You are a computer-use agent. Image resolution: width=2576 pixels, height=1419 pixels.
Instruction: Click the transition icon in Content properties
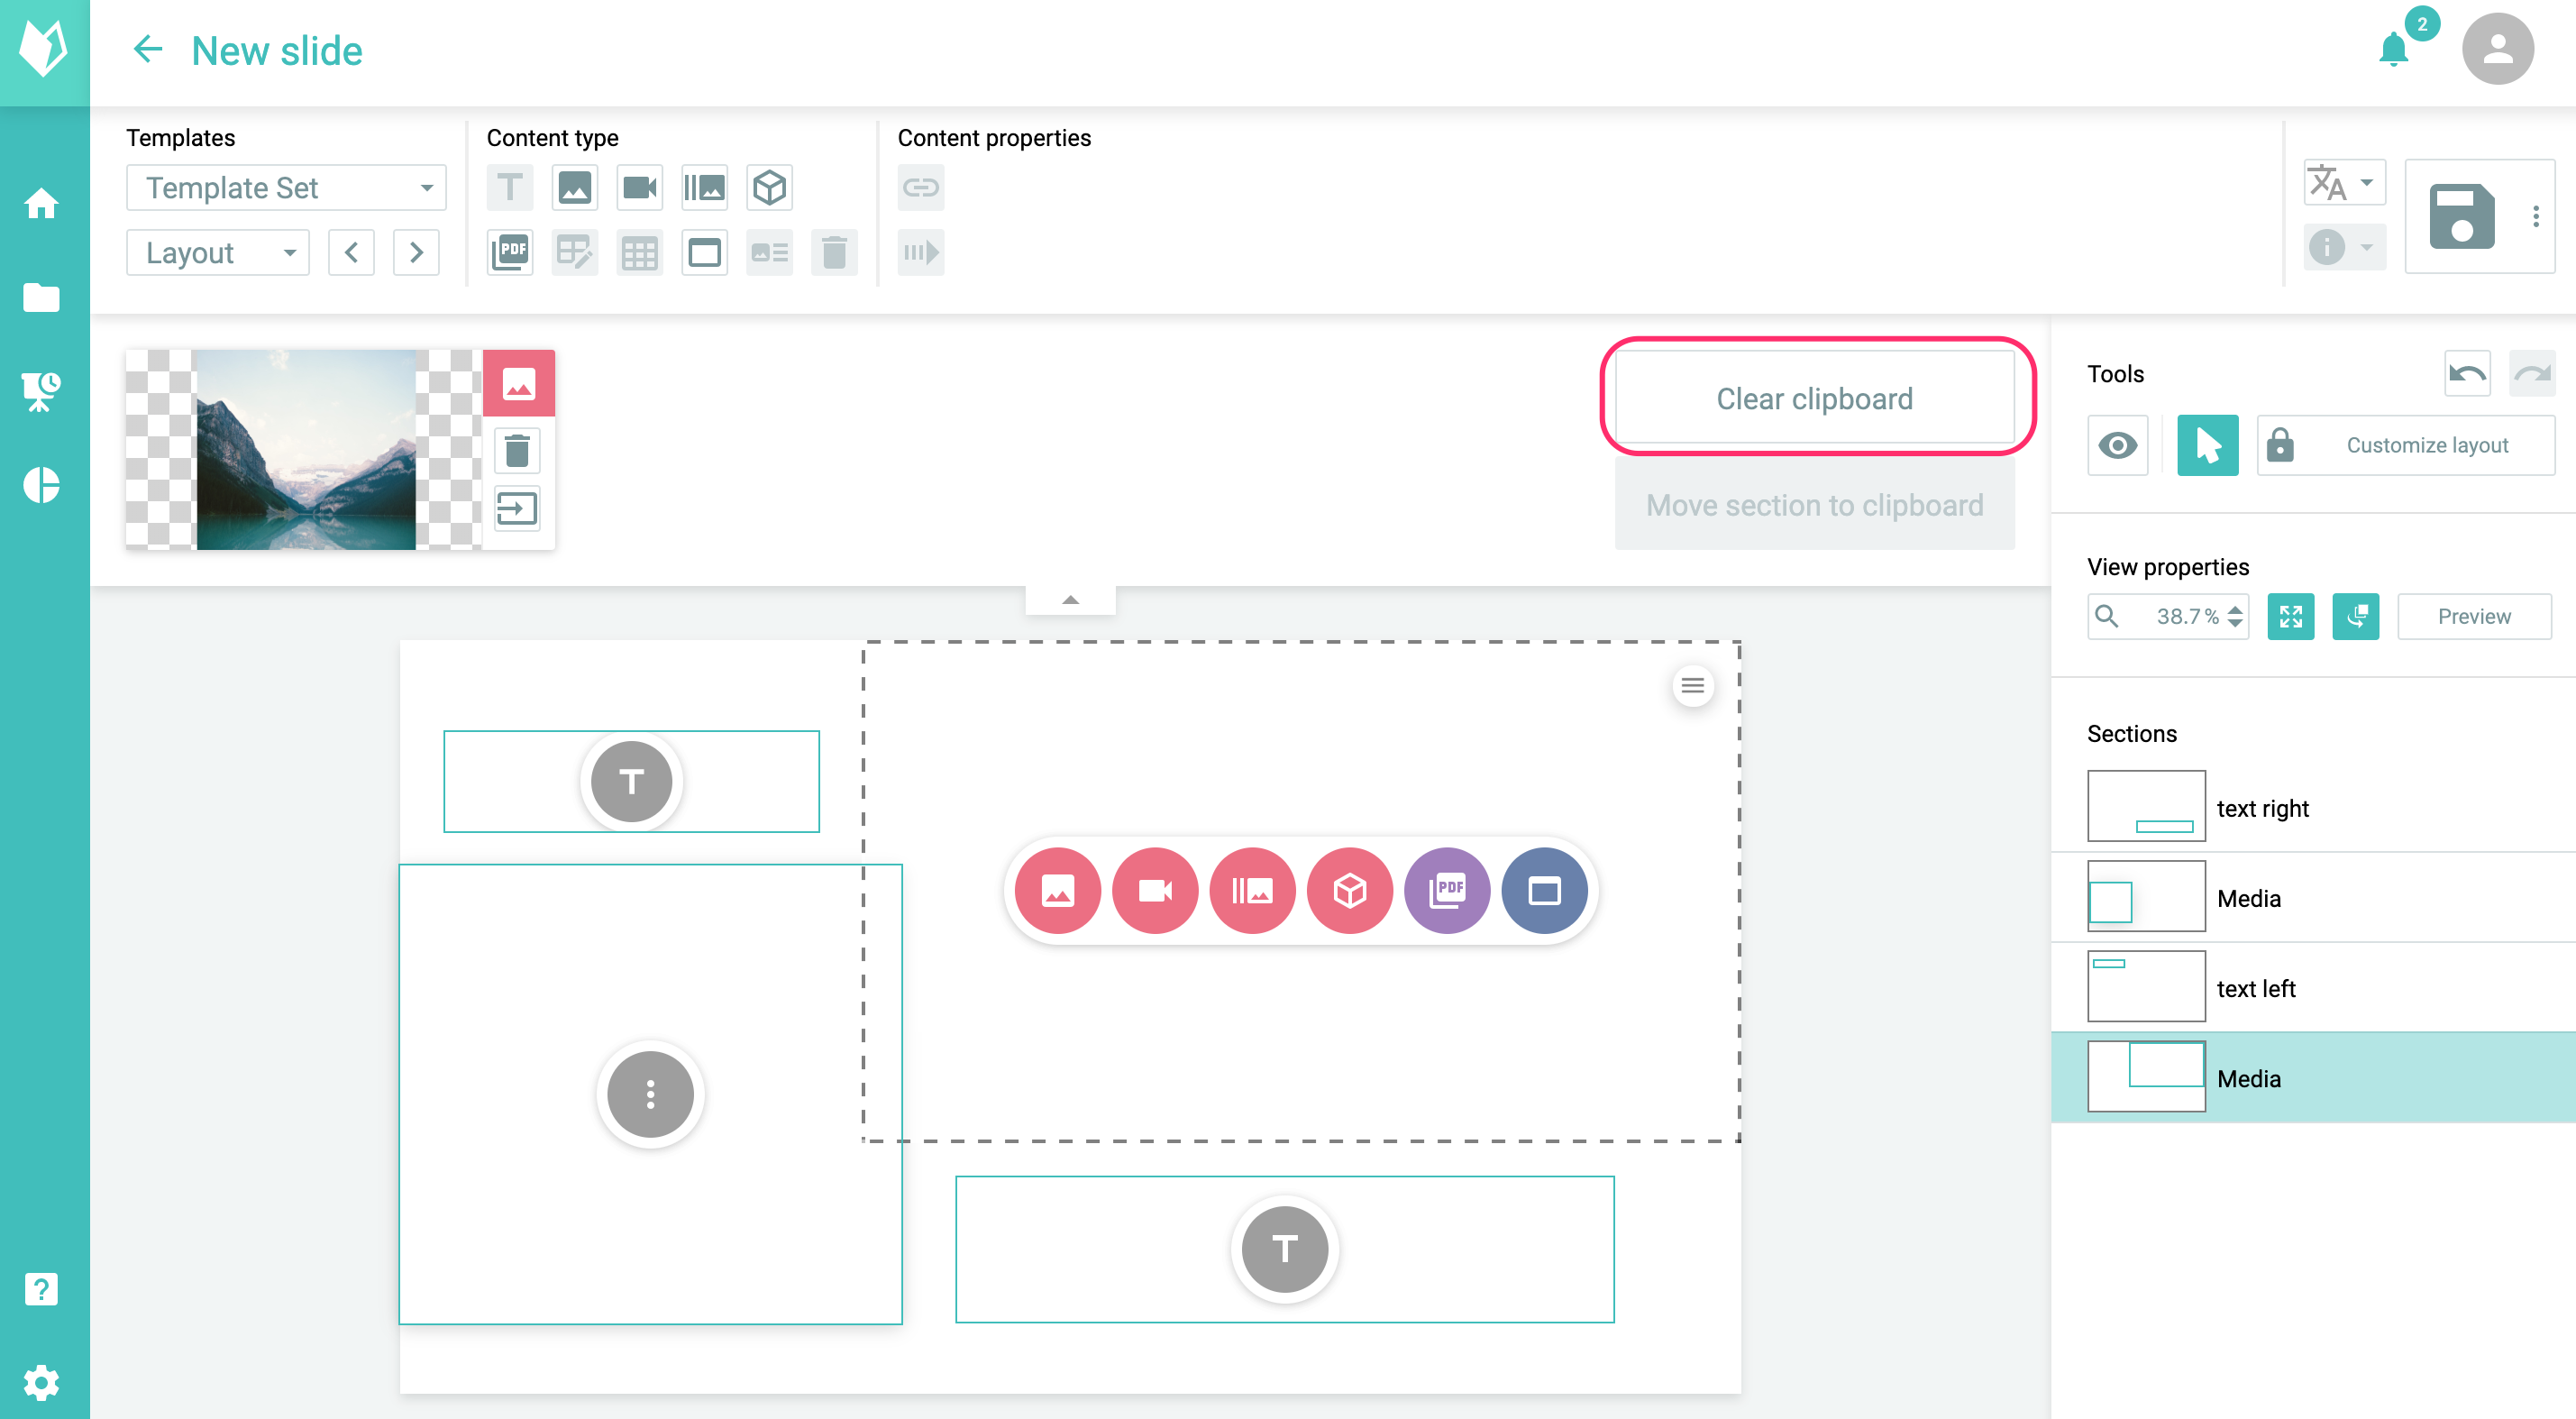point(921,252)
